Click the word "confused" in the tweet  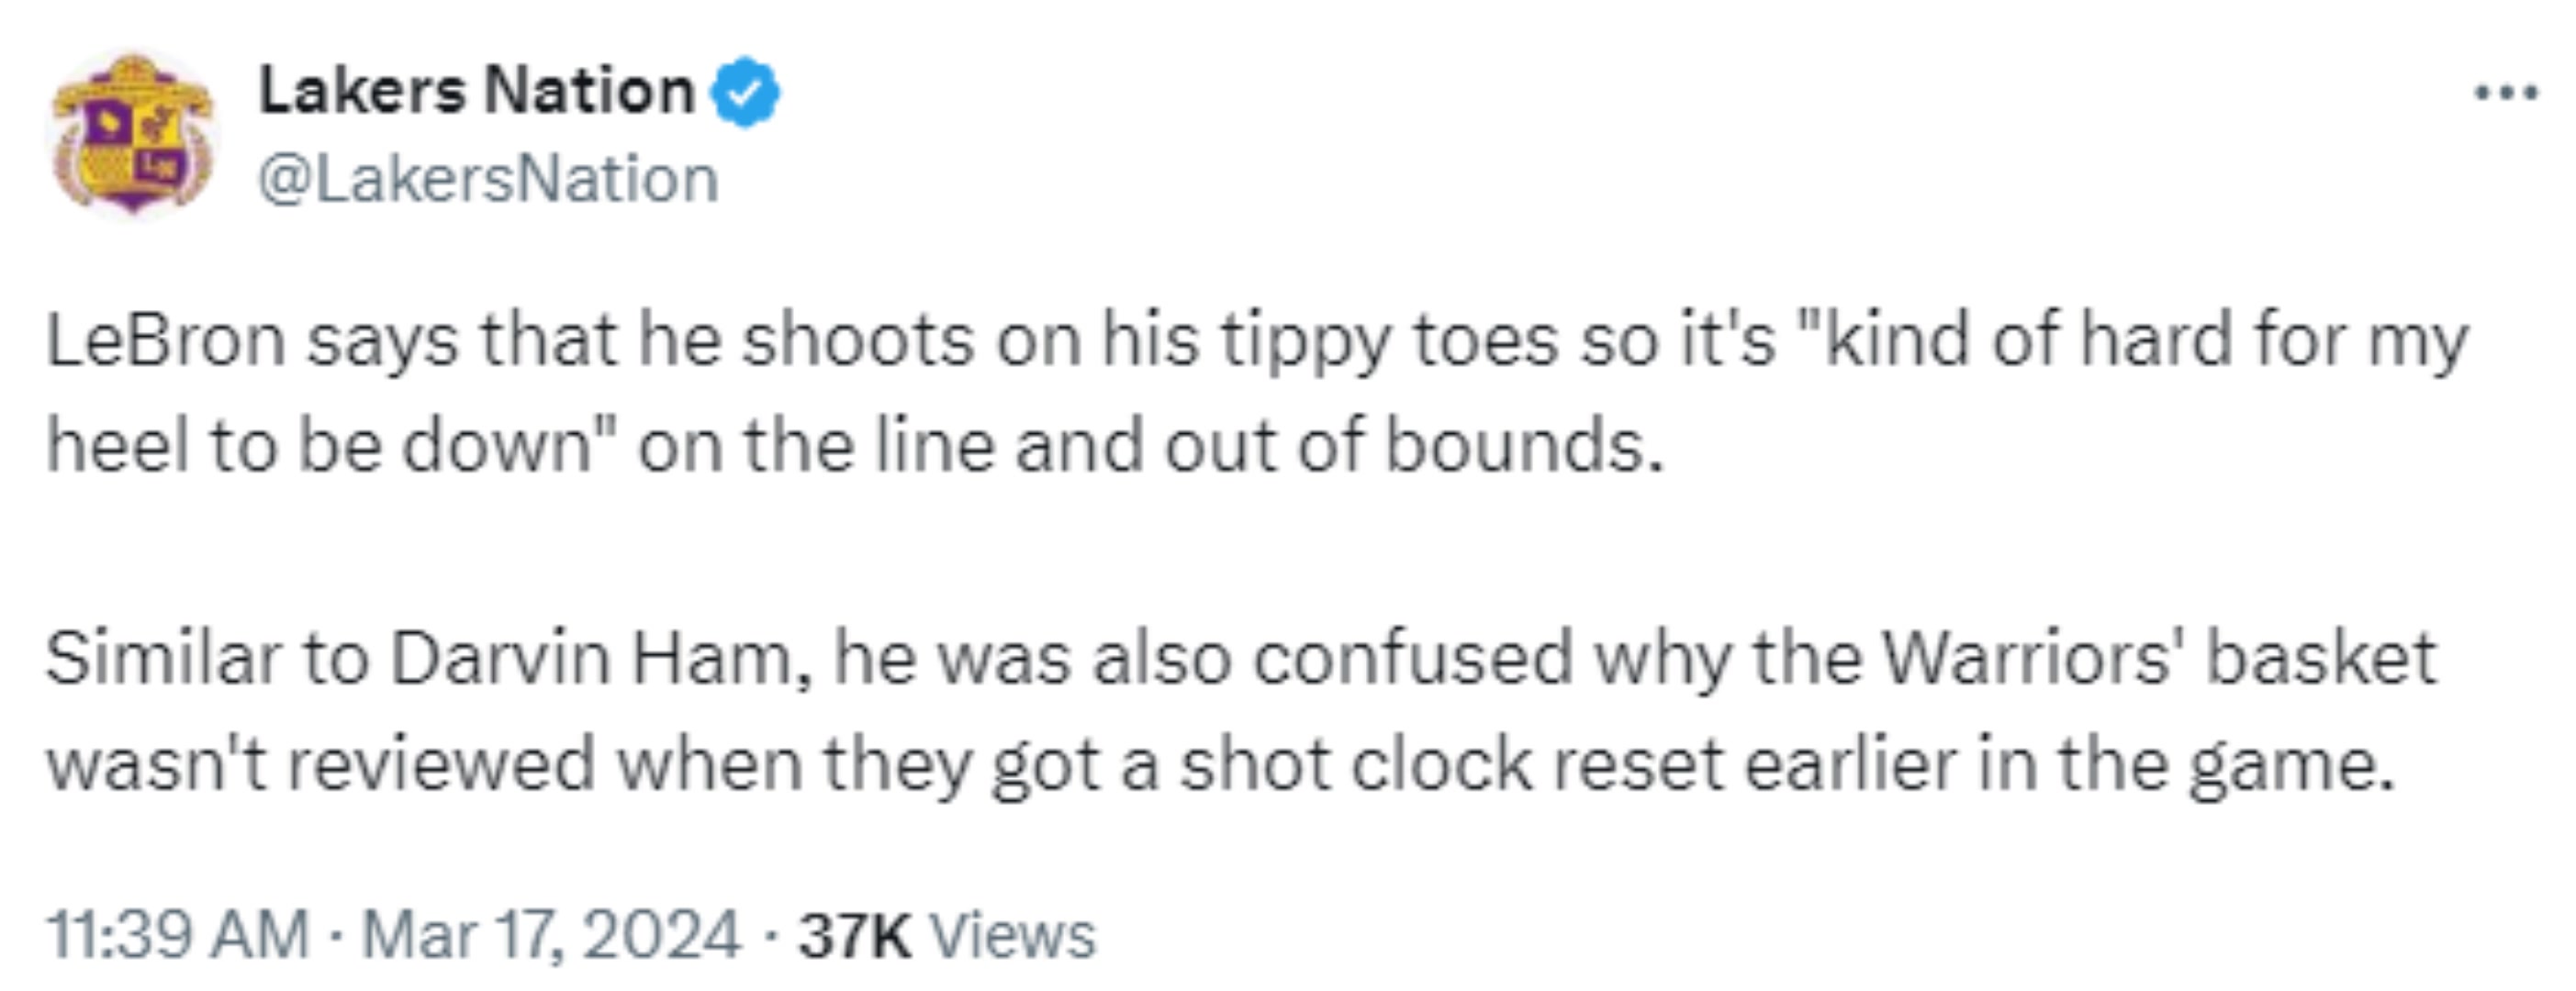1414,659
